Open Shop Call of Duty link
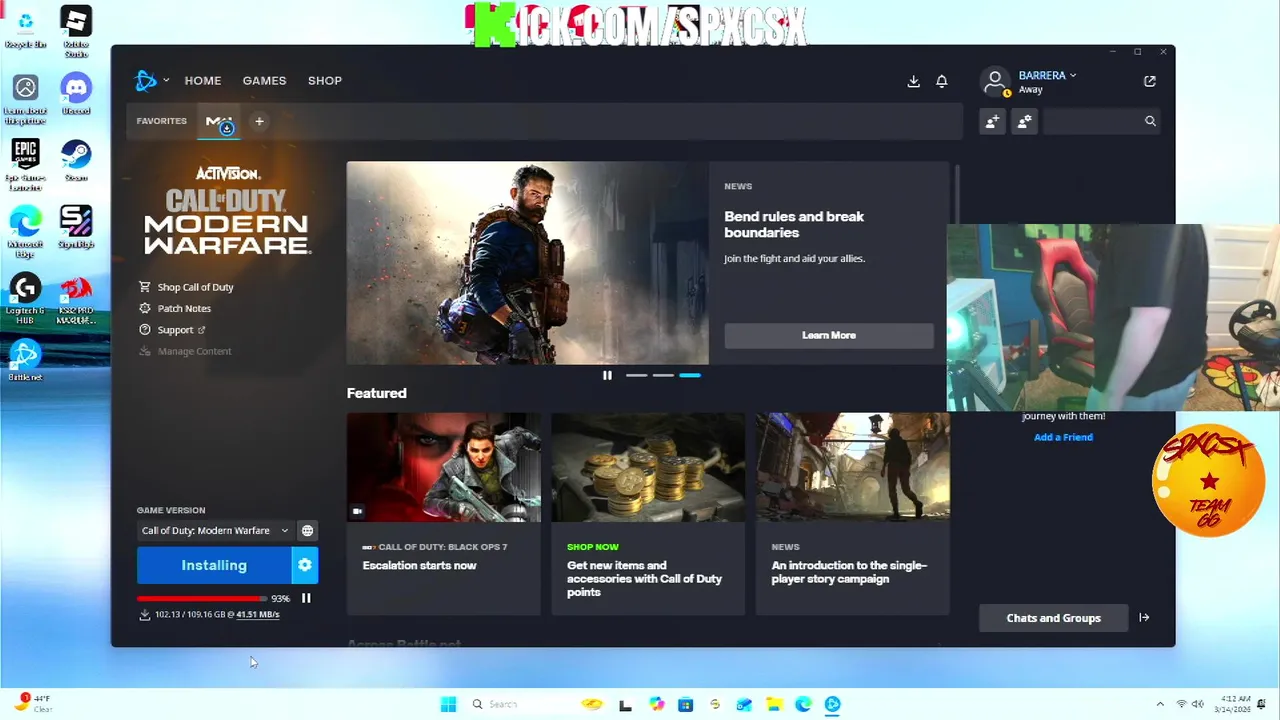The image size is (1280, 720). (x=186, y=287)
